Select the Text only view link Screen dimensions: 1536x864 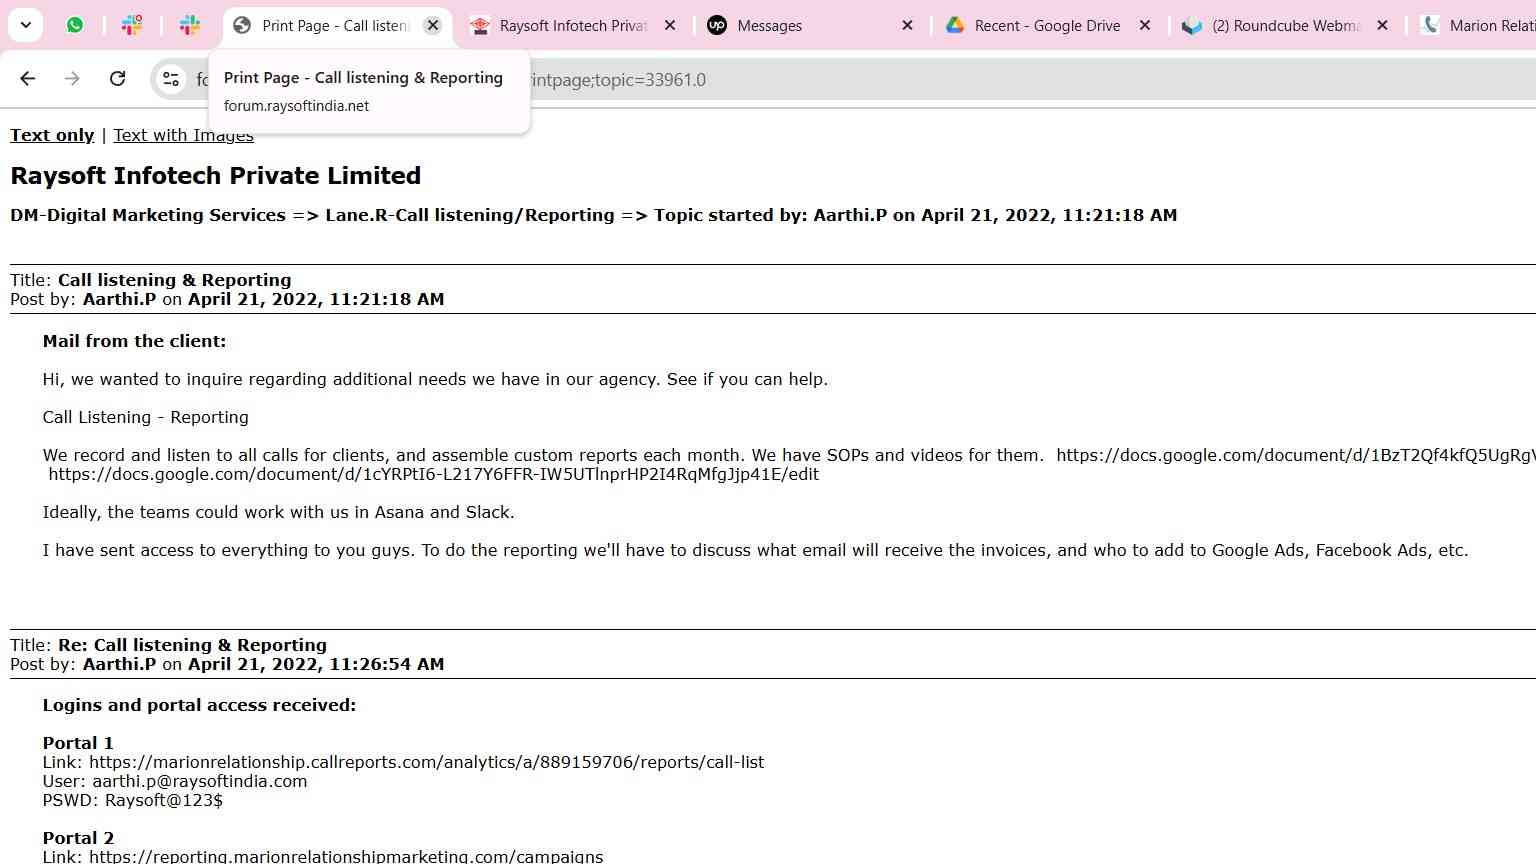(x=52, y=135)
